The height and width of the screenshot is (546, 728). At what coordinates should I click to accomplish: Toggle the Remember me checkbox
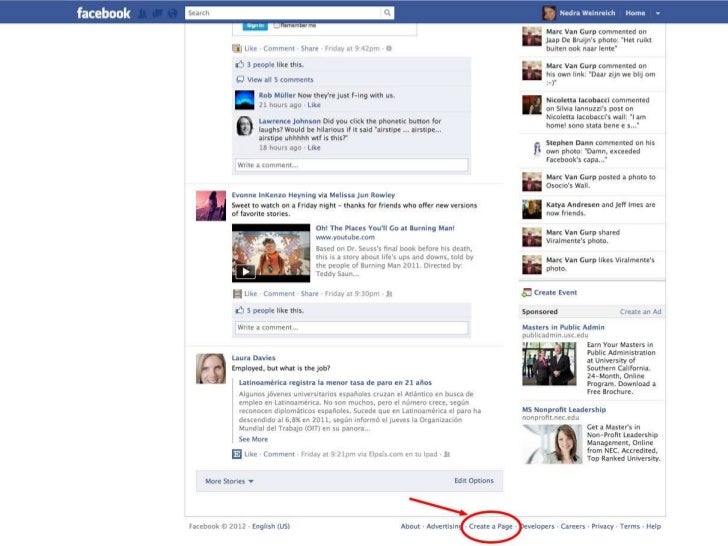(x=277, y=26)
